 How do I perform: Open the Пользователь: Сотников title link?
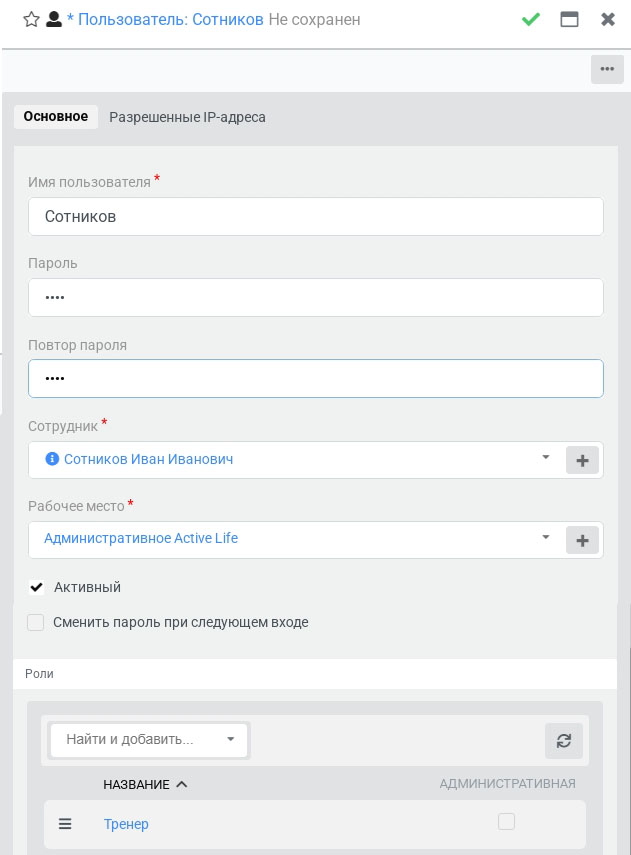171,20
